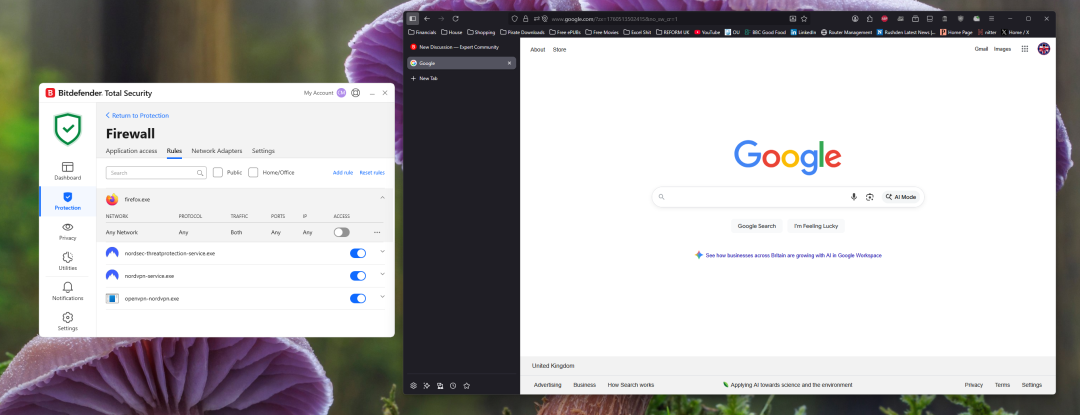Open Firefox sidebar AI chatbot sparkle icon
1080x415 pixels.
click(x=426, y=385)
